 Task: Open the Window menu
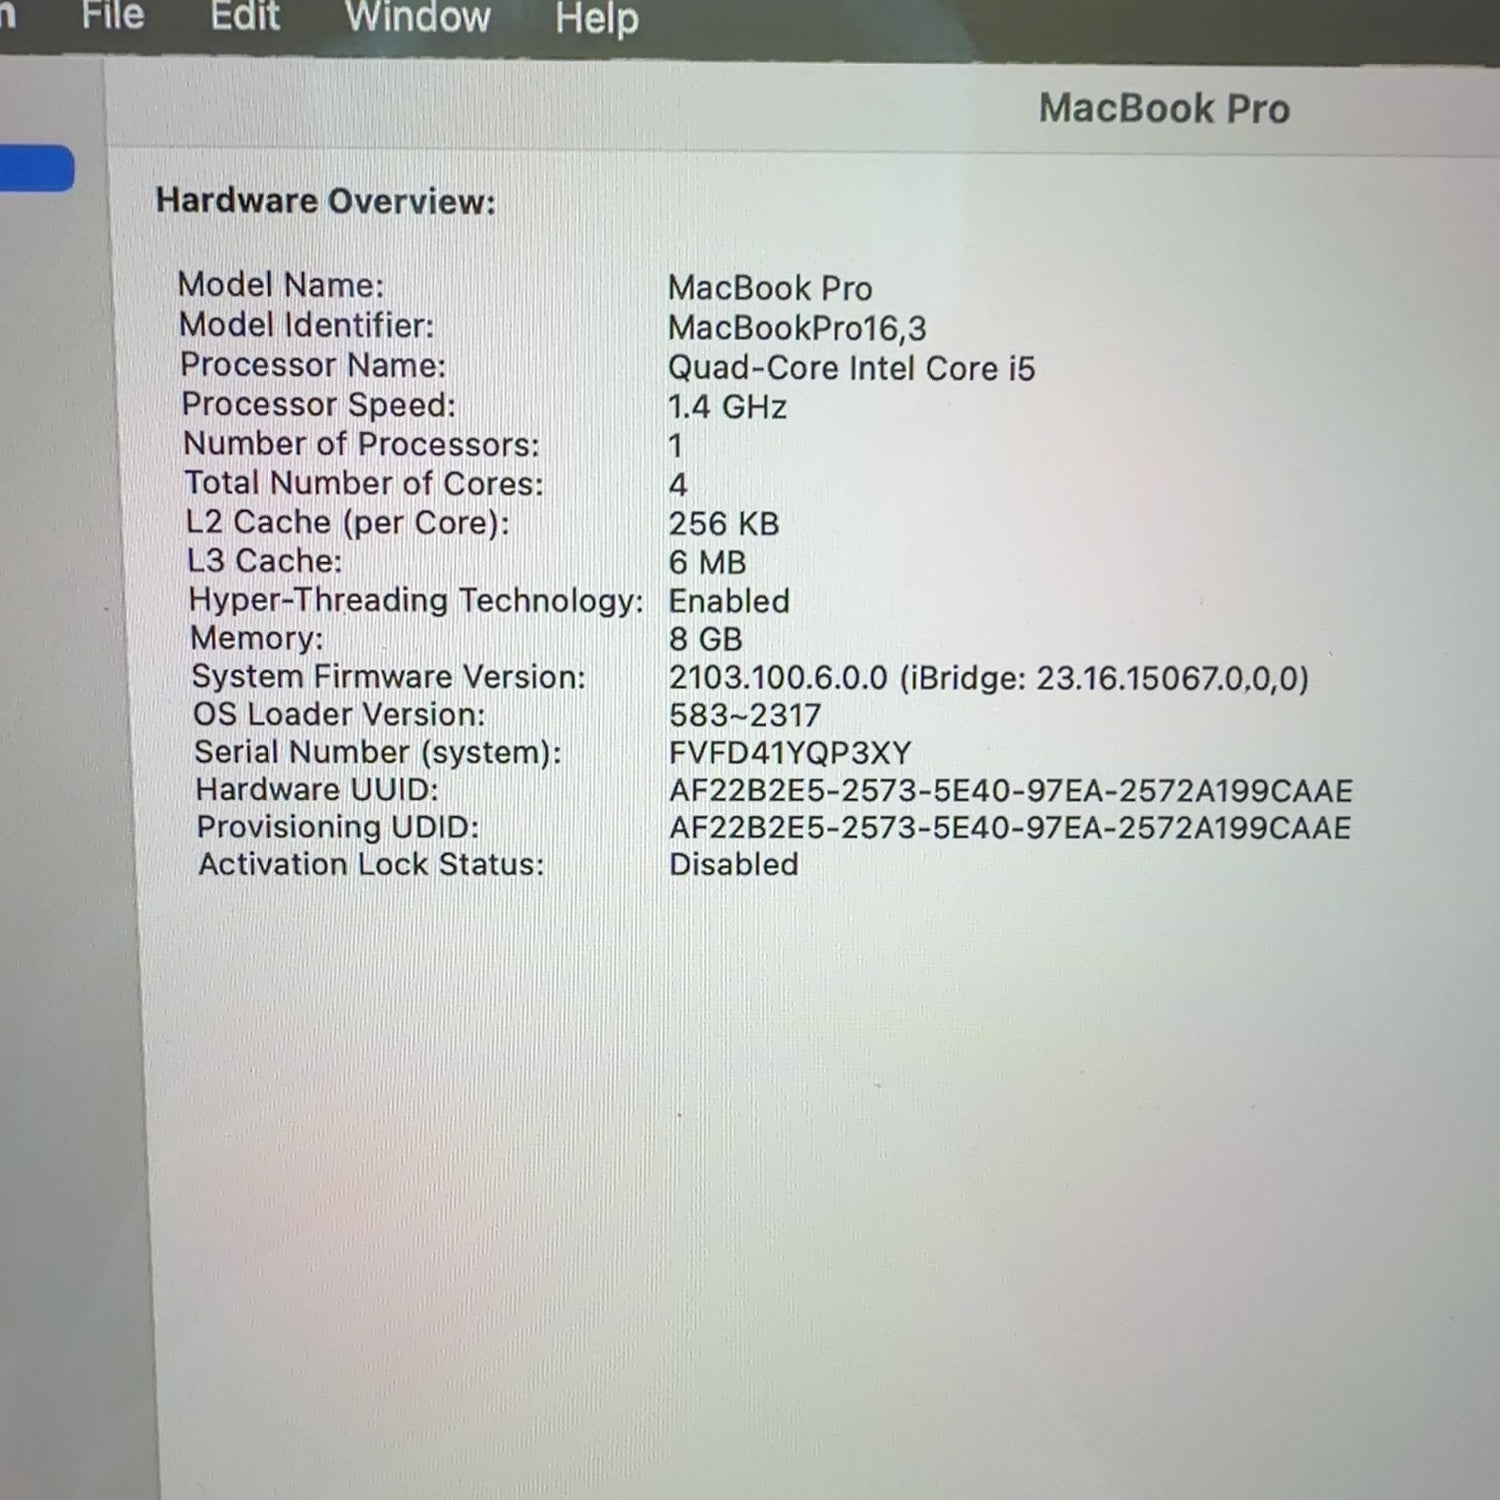tap(418, 18)
